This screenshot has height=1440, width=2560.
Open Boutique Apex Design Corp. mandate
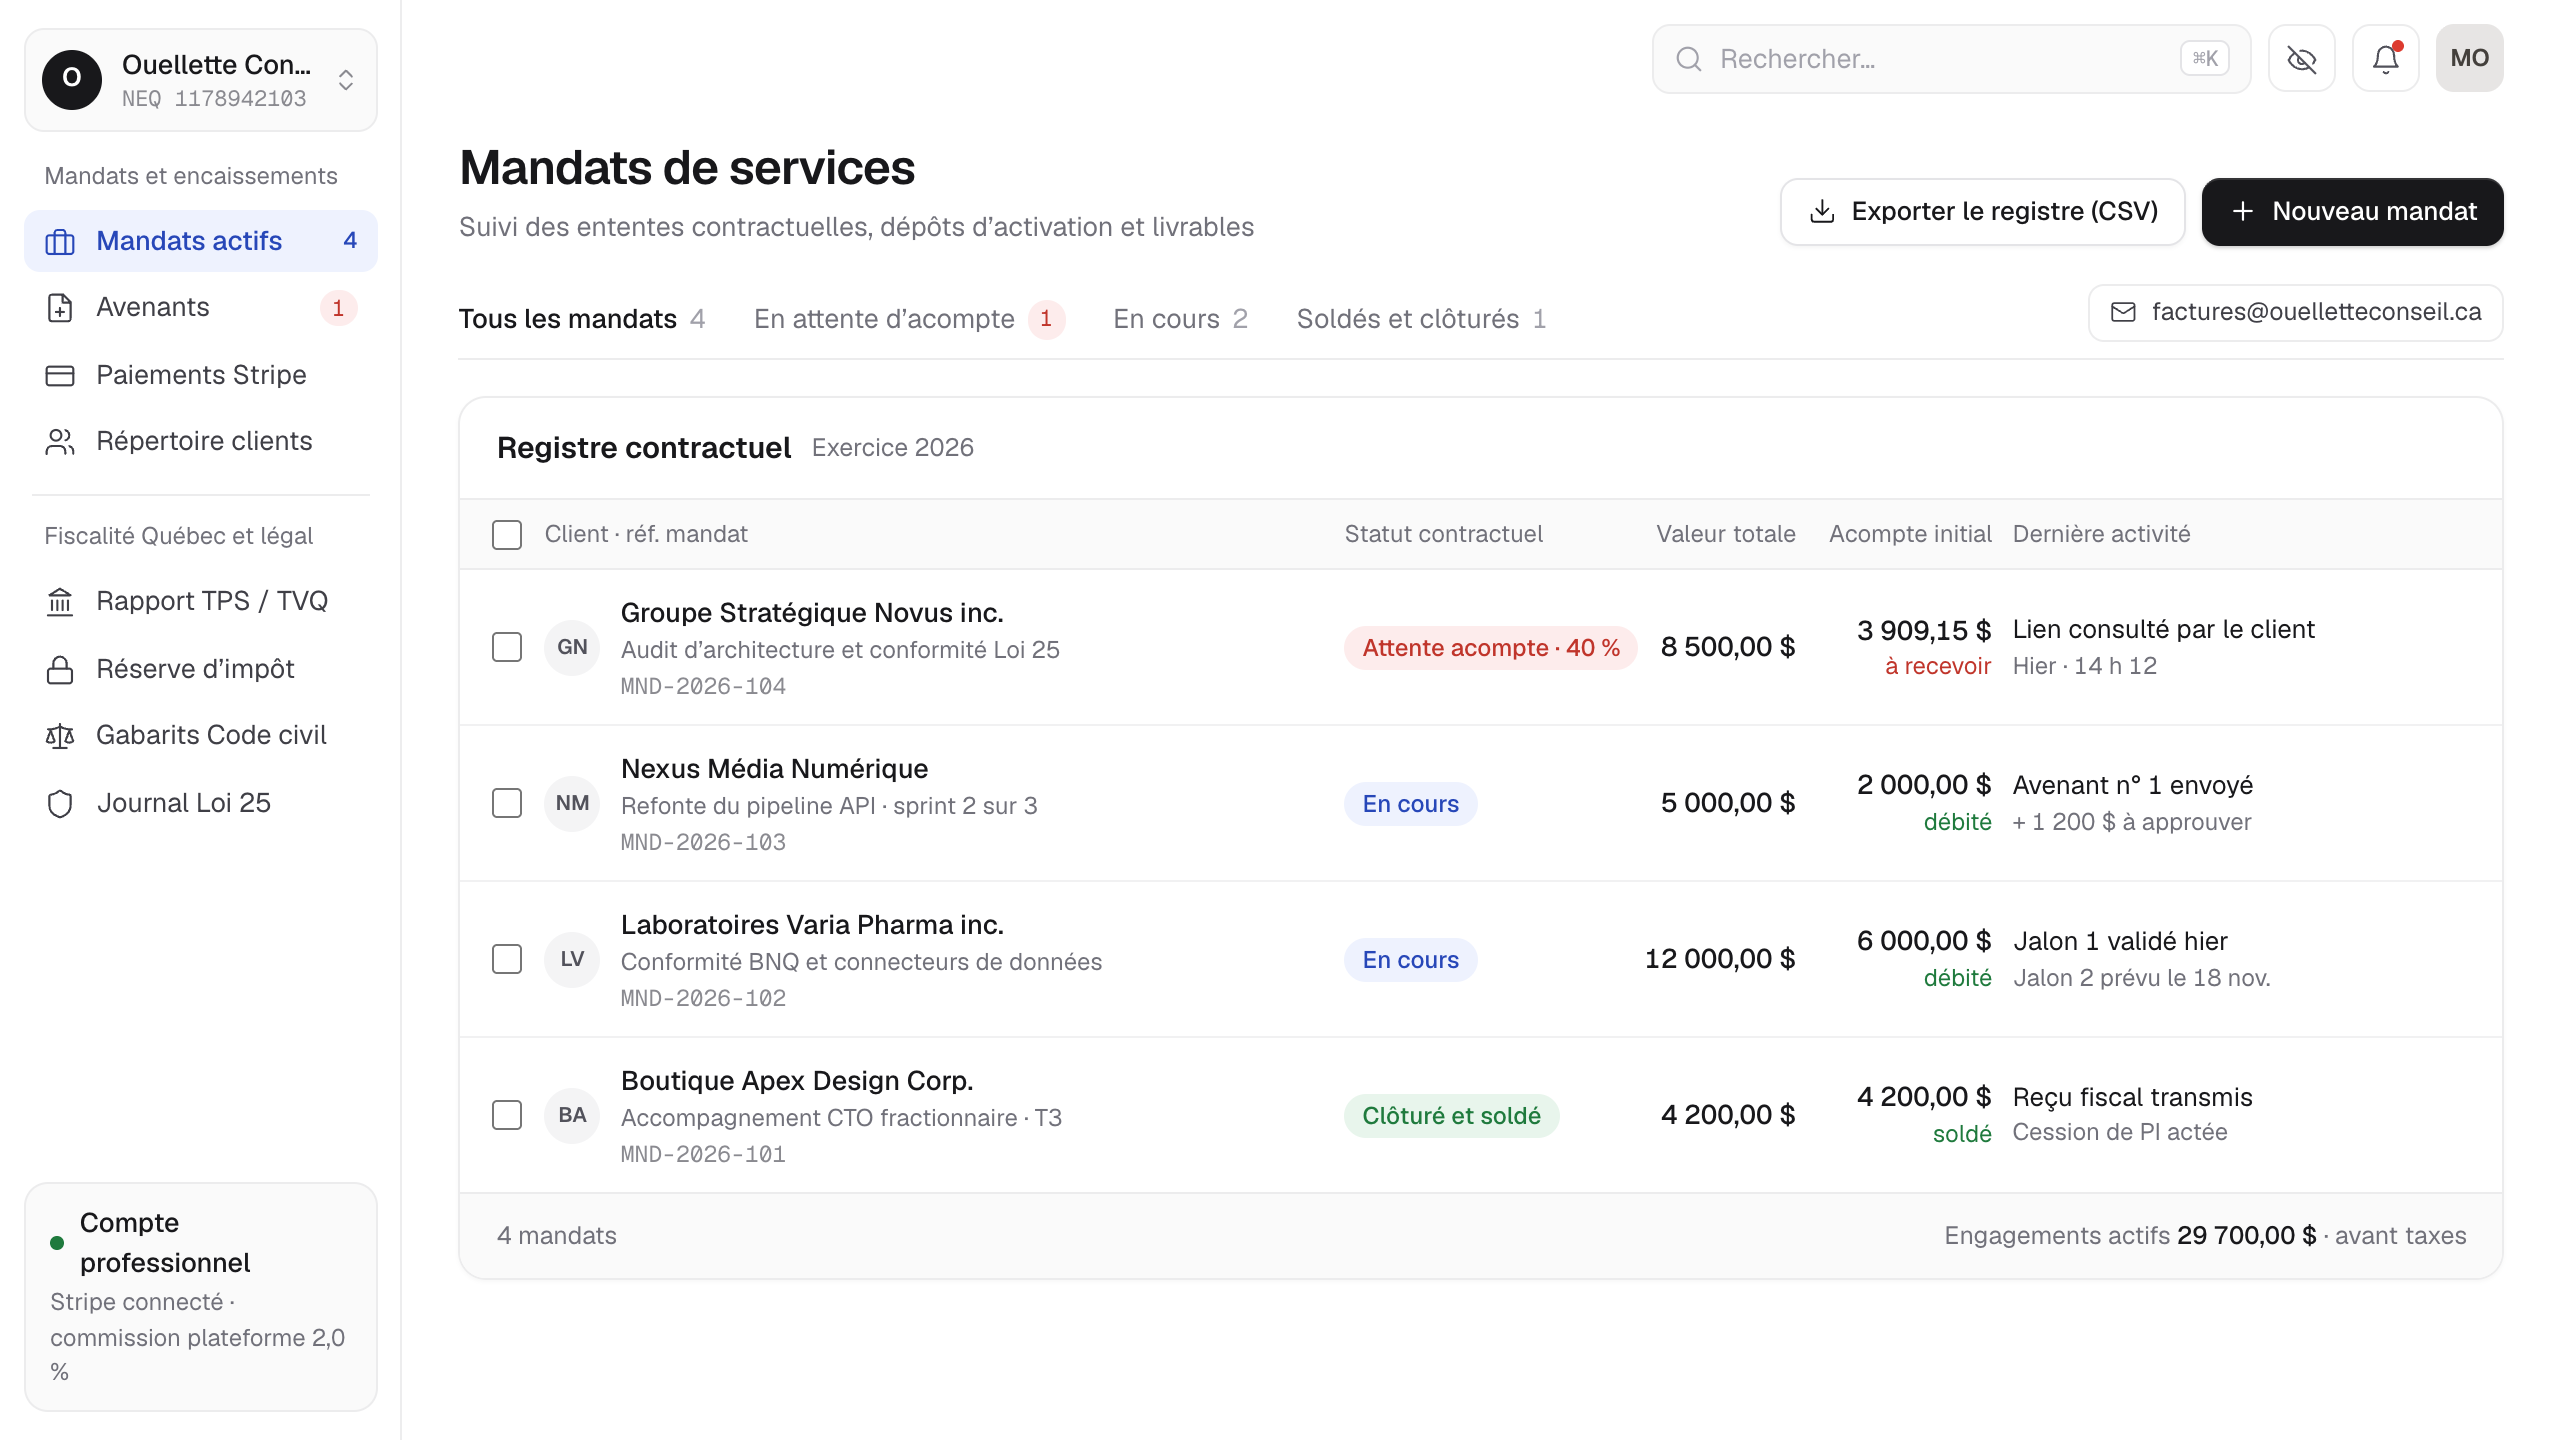[x=797, y=1081]
